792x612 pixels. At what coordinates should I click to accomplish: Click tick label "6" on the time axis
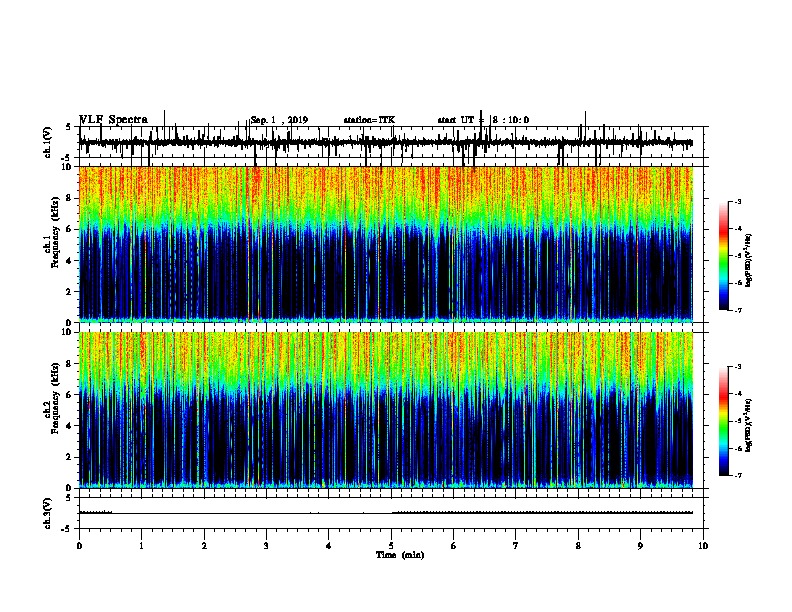pos(454,546)
